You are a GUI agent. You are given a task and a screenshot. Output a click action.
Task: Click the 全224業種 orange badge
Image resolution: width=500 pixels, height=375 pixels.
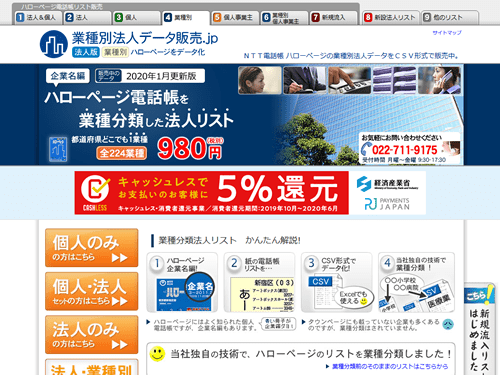click(122, 153)
